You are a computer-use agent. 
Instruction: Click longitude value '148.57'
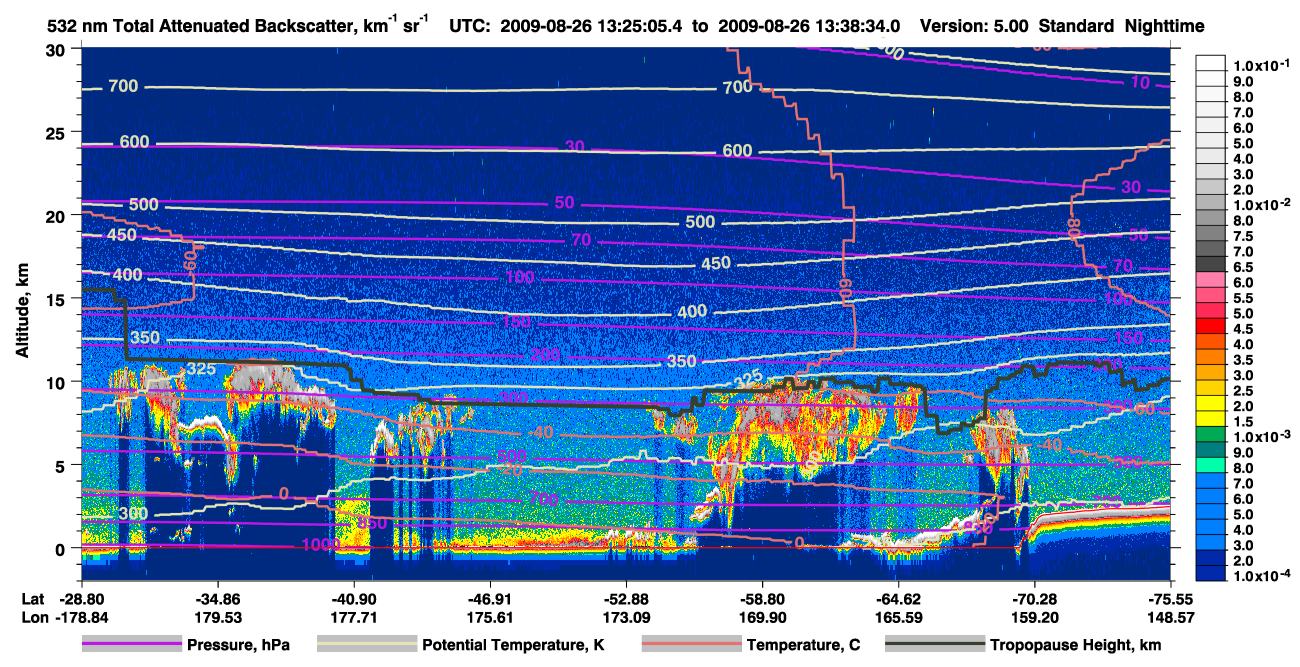1171,618
